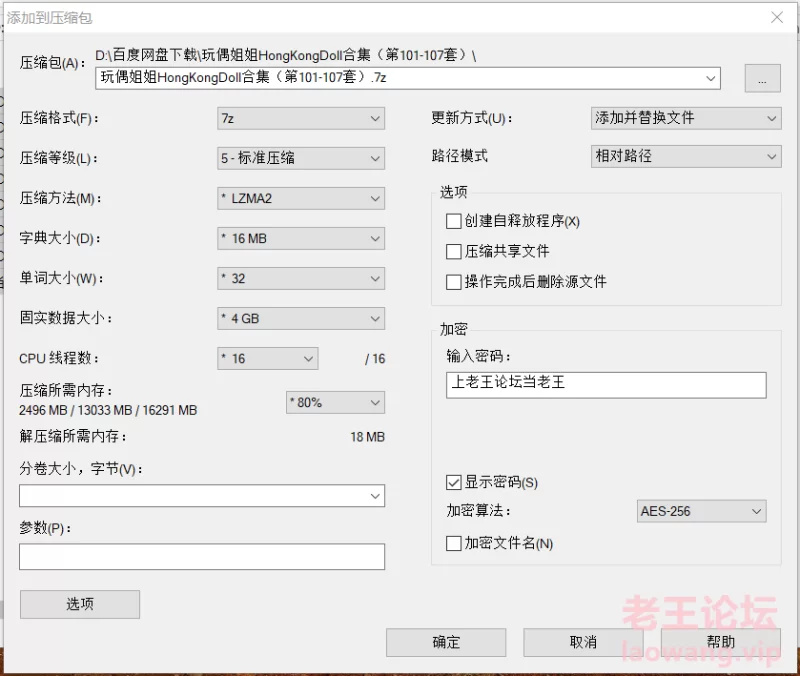This screenshot has height=676, width=800.
Task: Open the archive format (压缩格式) dropdown
Action: pos(300,118)
